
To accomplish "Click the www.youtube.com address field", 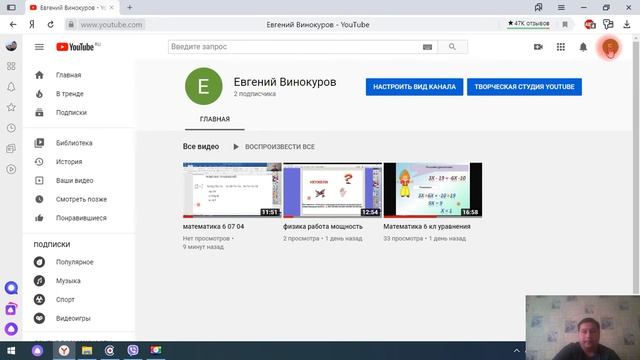I will click(x=111, y=24).
